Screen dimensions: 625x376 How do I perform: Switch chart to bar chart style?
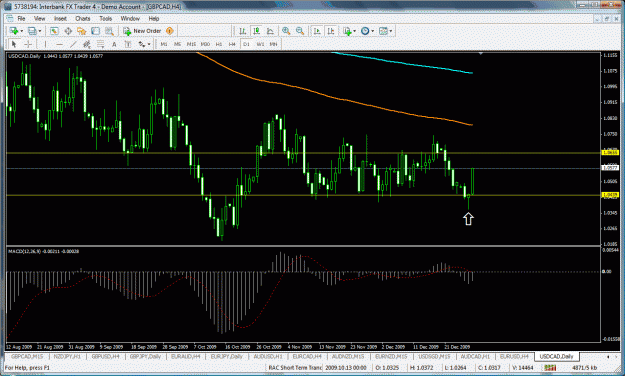242,31
